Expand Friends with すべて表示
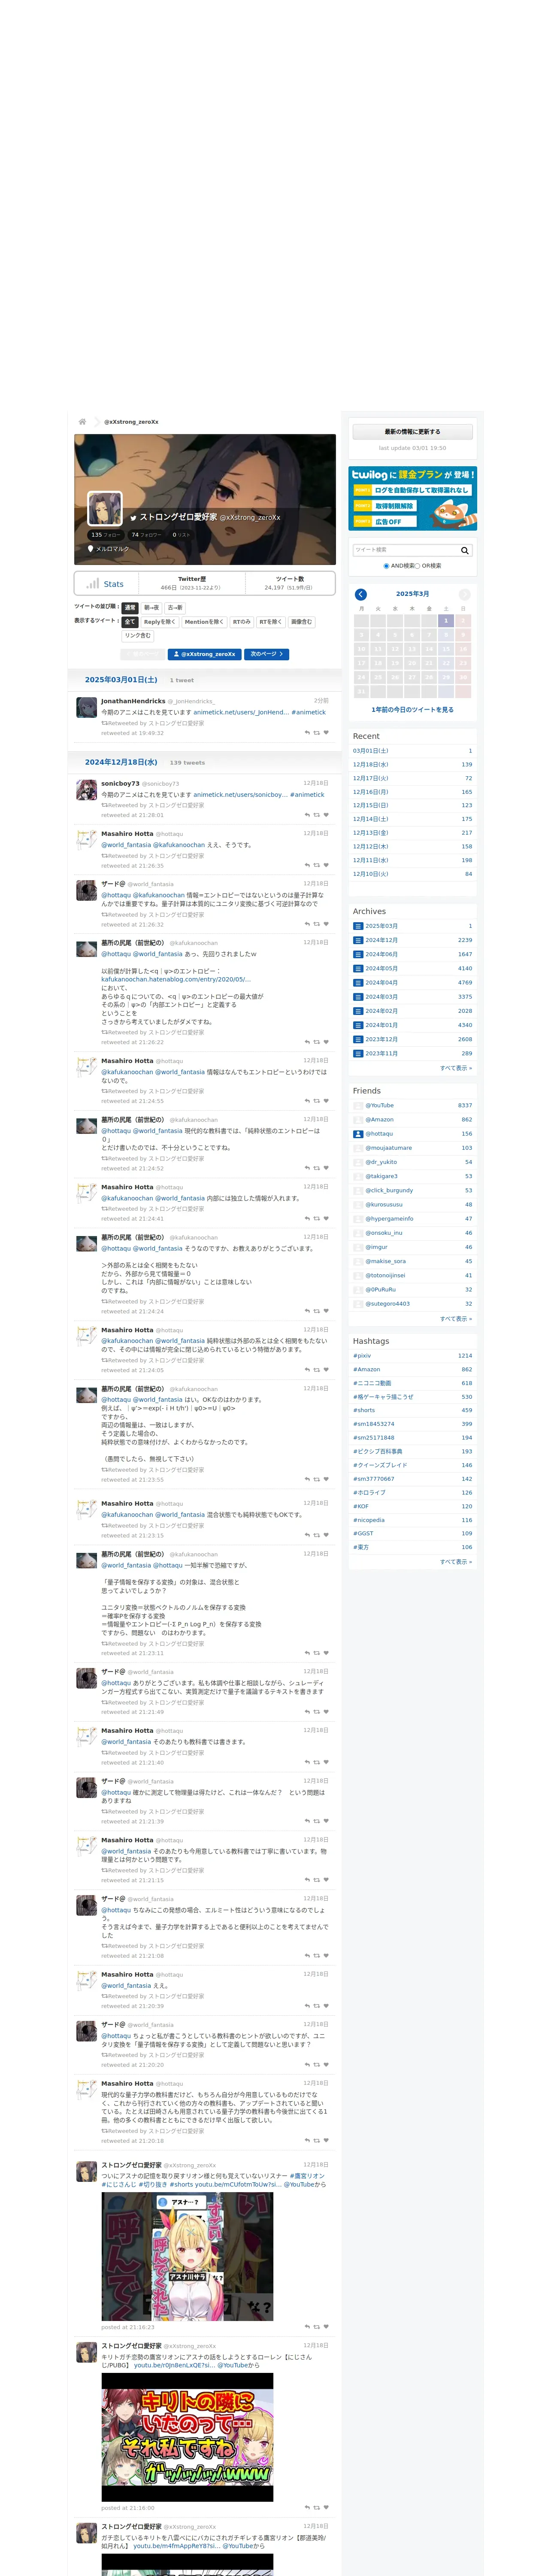Viewport: 551px width, 2576px height. click(456, 1318)
